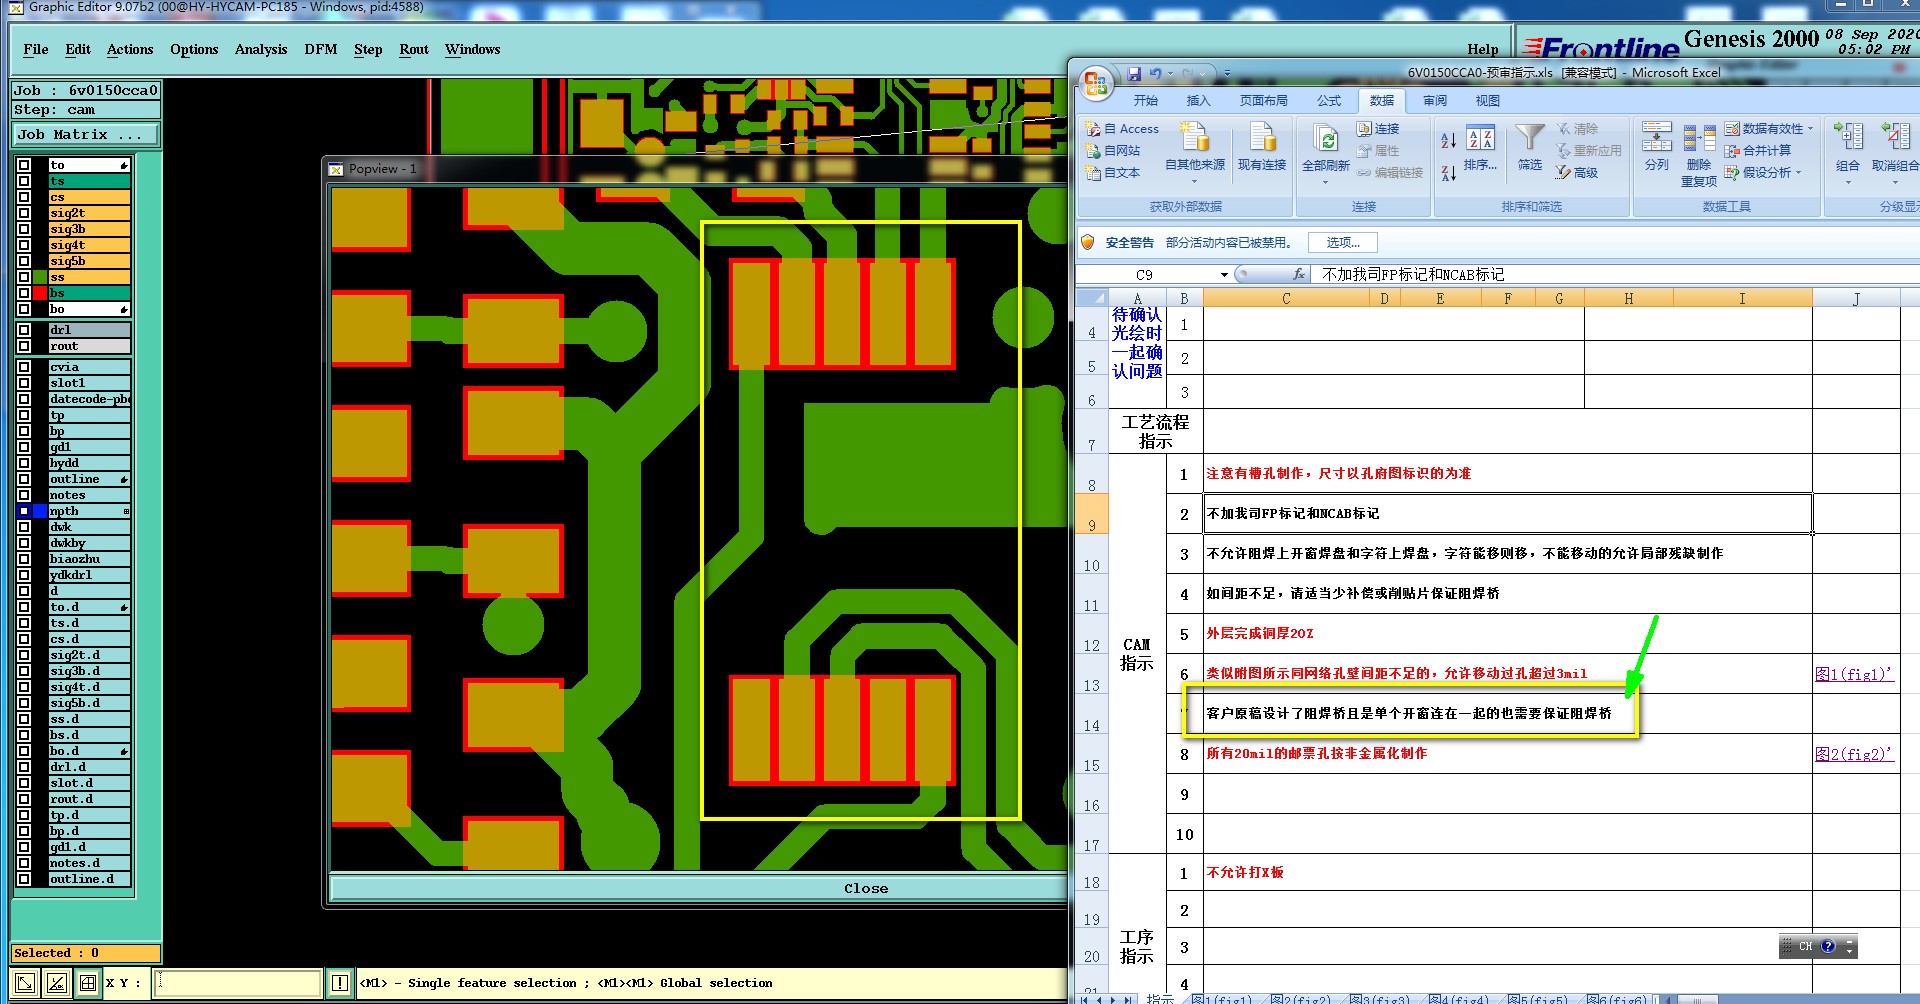Toggle display checkbox for layer 'to'

point(24,165)
